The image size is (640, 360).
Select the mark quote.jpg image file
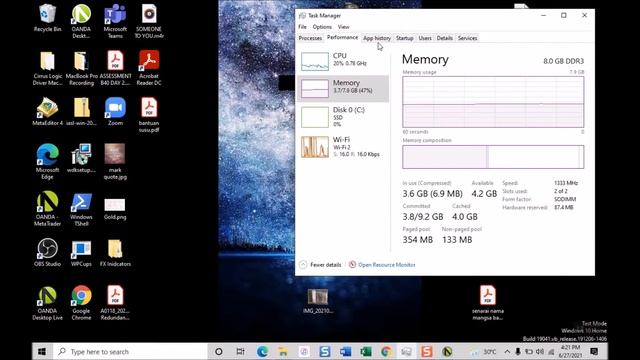point(115,162)
